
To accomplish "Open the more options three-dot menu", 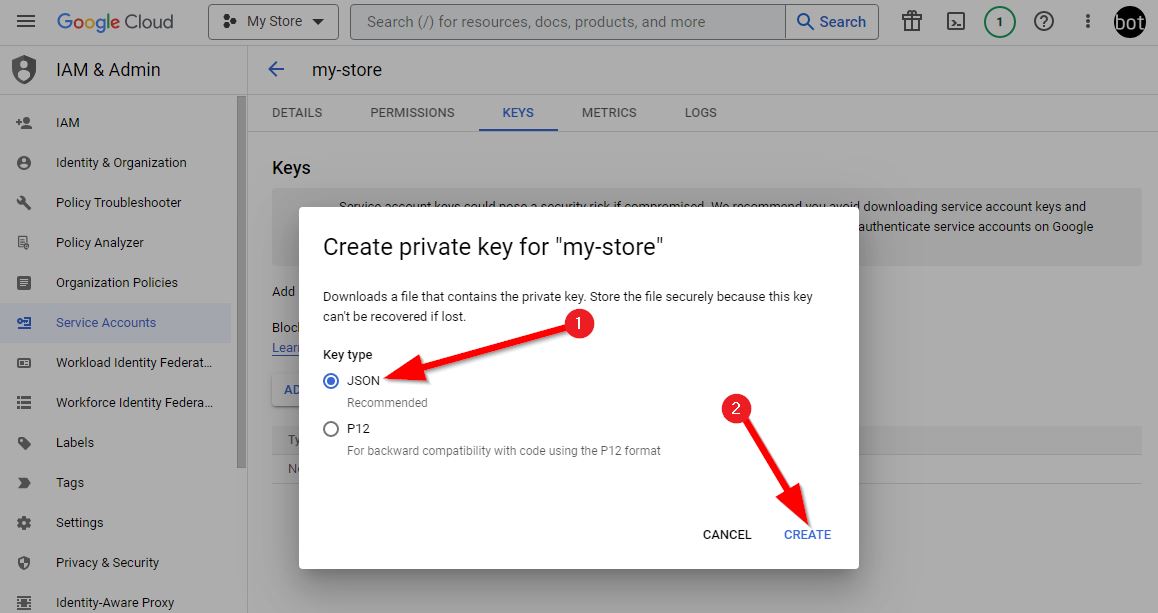I will point(1087,21).
